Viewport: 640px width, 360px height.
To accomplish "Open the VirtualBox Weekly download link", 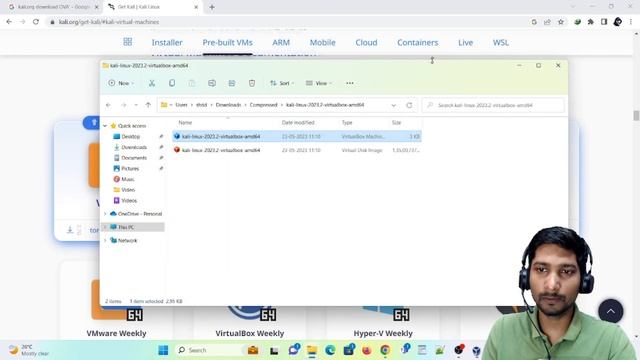I will [250, 333].
